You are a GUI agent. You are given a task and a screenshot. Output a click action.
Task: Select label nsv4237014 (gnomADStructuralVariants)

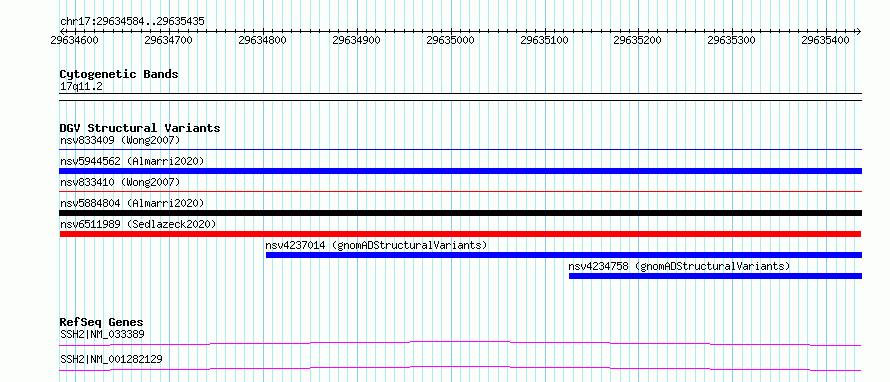(376, 245)
